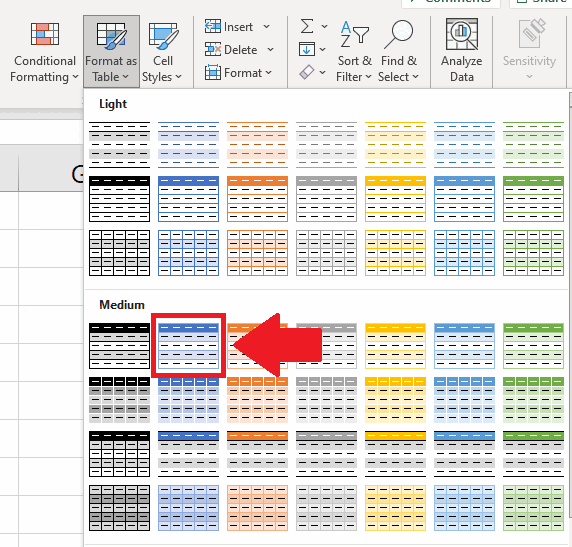Choose Medium style with separated black header cells
Image resolution: width=572 pixels, height=547 pixels.
pos(119,400)
